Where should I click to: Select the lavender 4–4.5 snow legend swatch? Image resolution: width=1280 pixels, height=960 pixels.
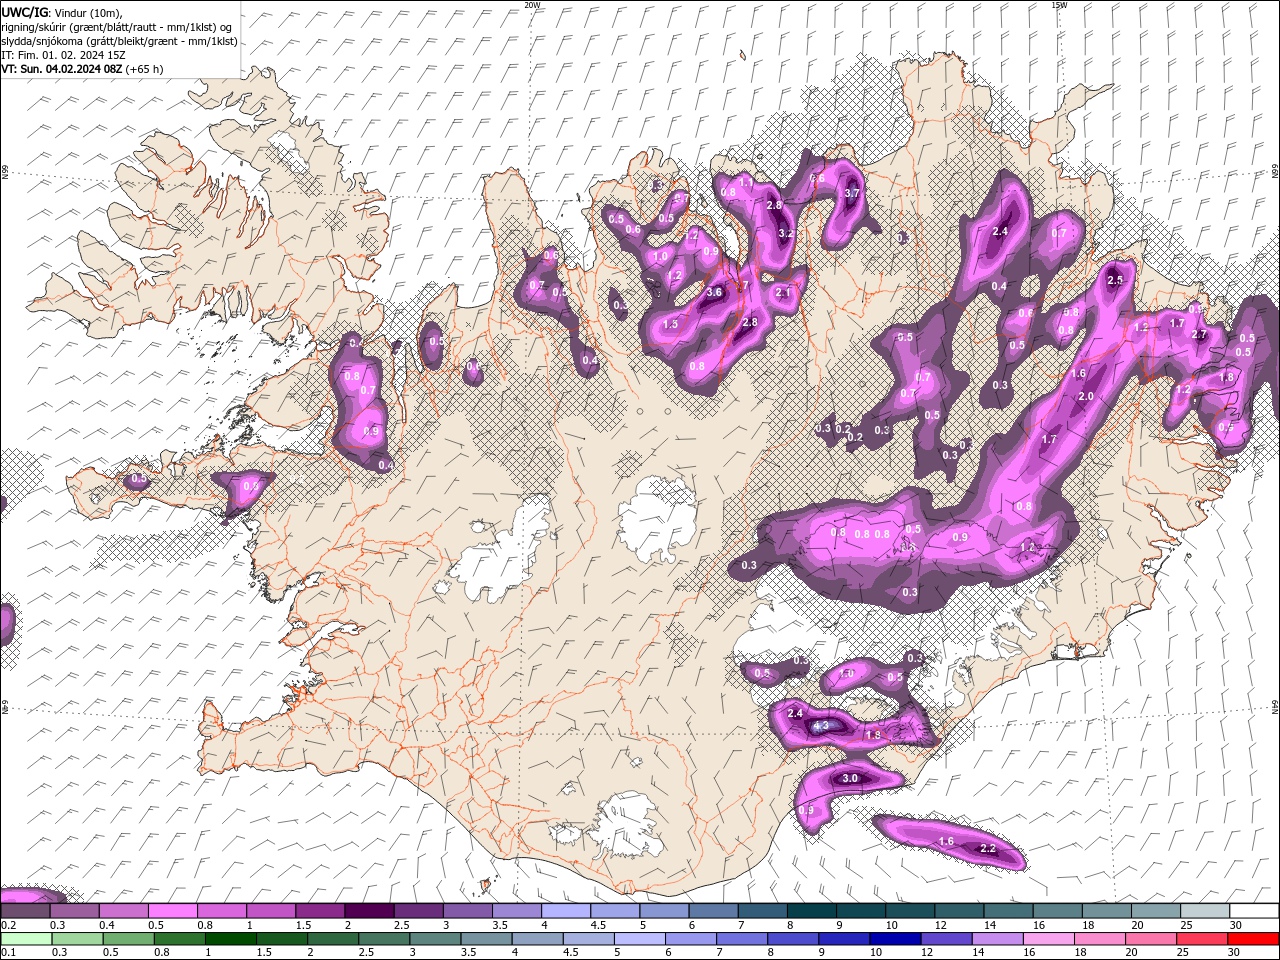pyautogui.click(x=566, y=912)
